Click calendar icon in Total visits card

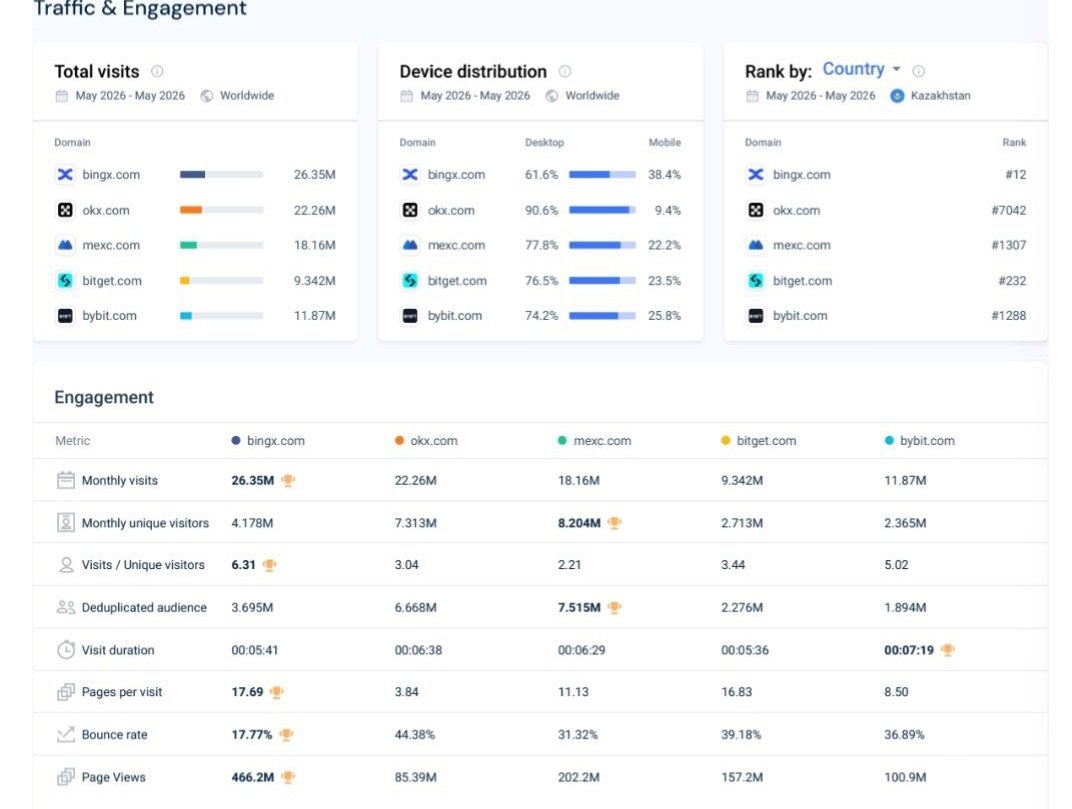click(x=62, y=96)
